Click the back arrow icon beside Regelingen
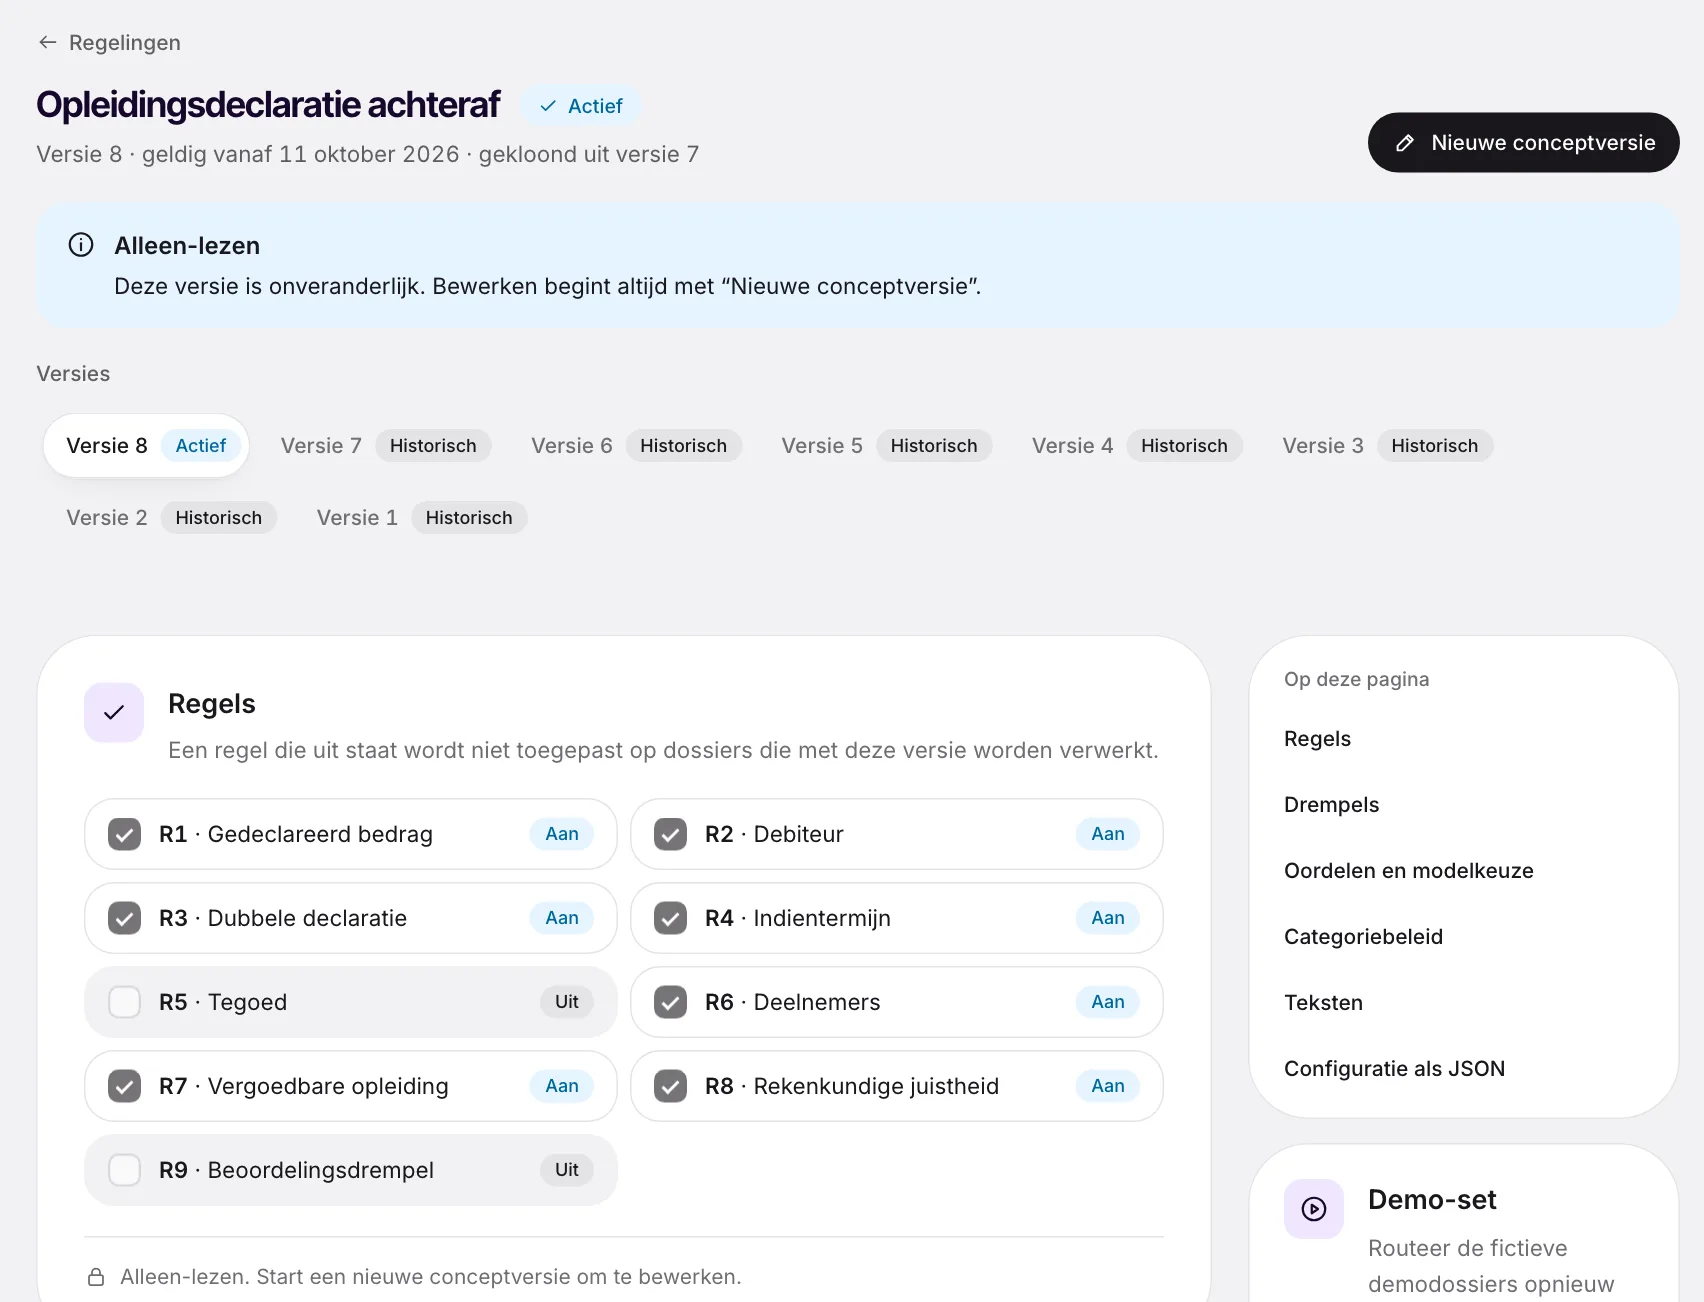Image resolution: width=1704 pixels, height=1302 pixels. tap(47, 42)
